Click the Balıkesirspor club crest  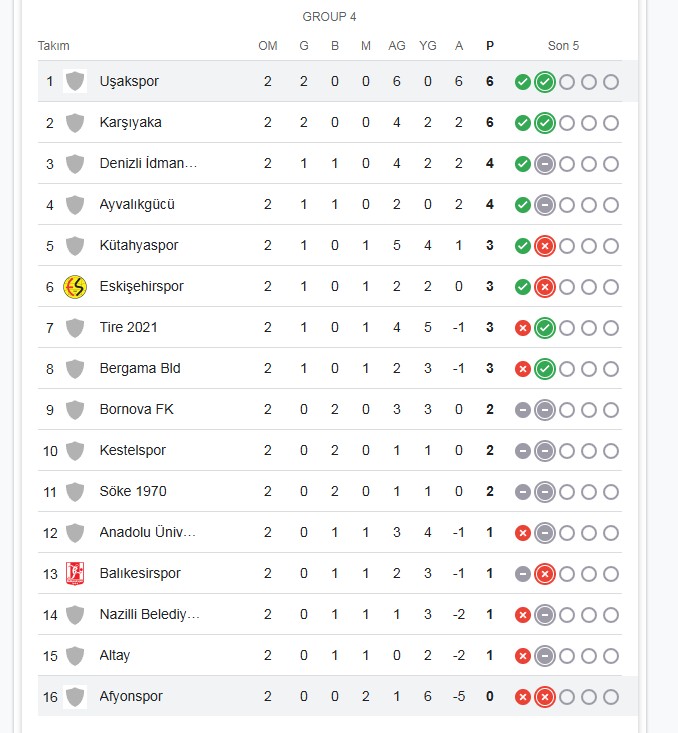[x=75, y=574]
